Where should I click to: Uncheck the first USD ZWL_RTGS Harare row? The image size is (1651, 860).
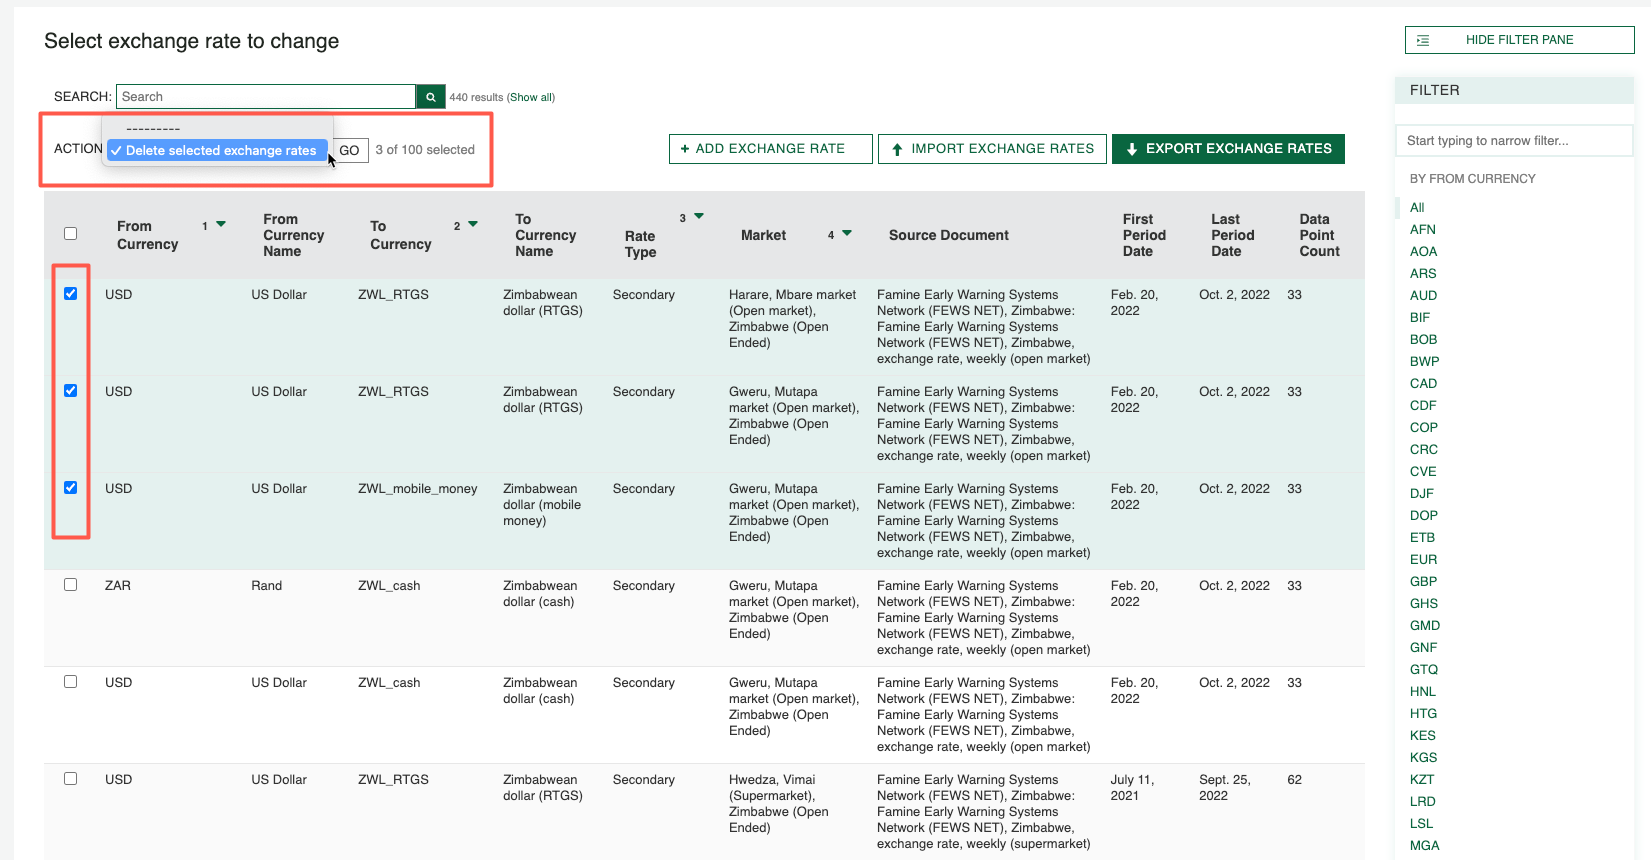click(71, 294)
